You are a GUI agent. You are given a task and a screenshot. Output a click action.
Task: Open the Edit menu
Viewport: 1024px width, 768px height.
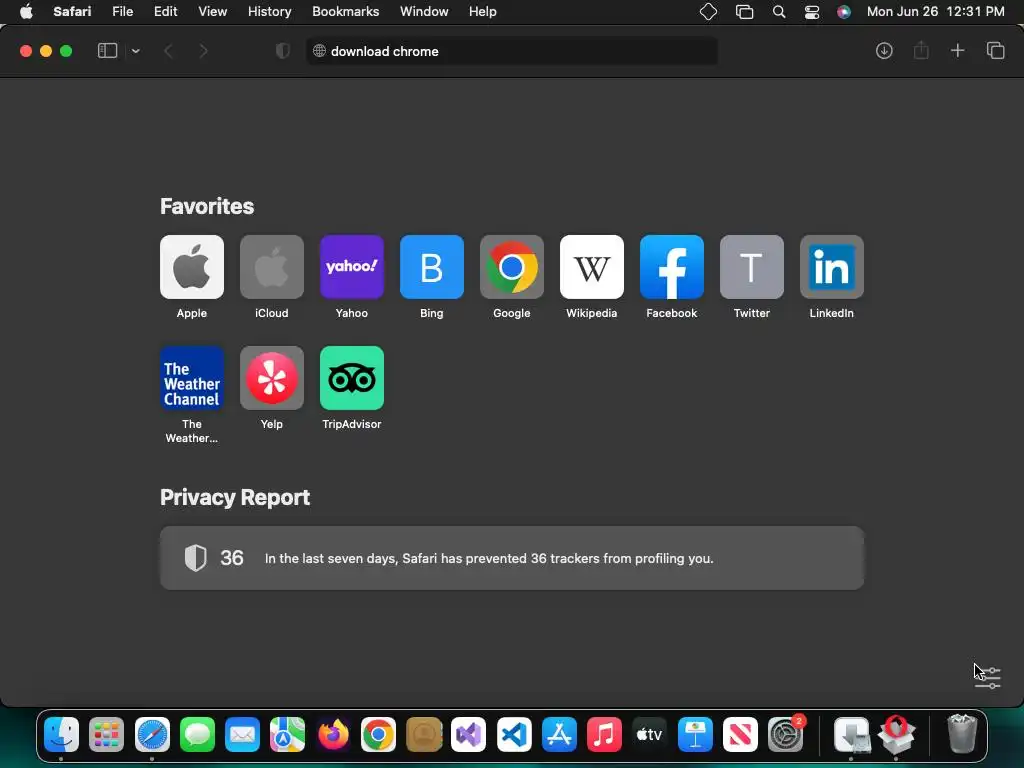click(165, 12)
